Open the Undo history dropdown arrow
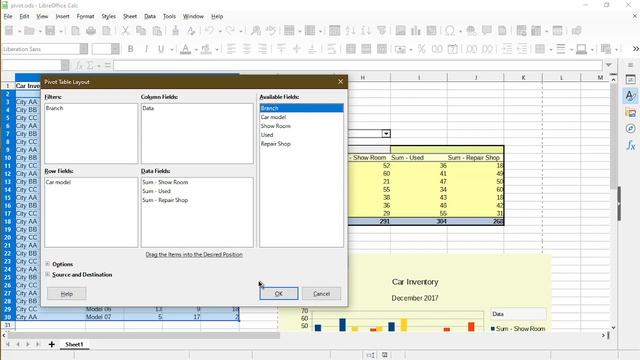 pyautogui.click(x=220, y=31)
